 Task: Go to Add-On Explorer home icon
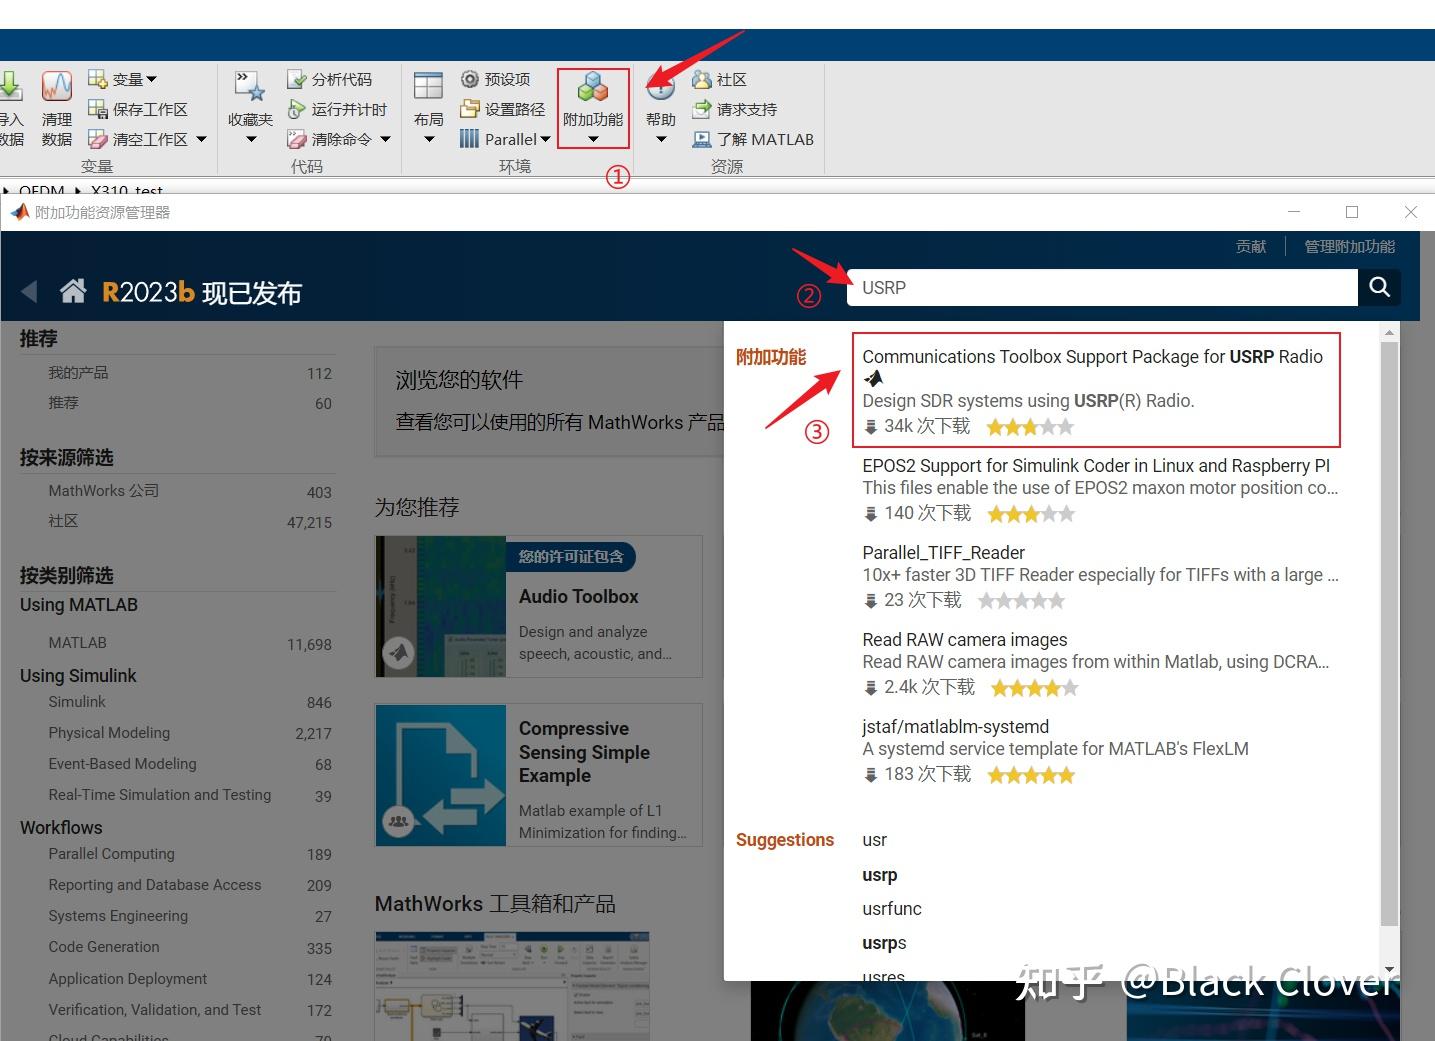(x=73, y=291)
